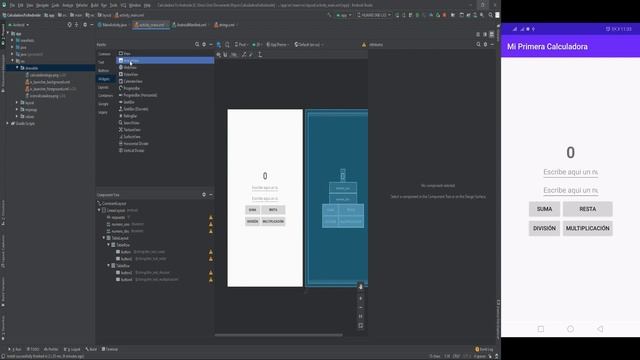Open the Terminal tool window button
Image resolution: width=640 pixels, height=360 pixels.
pos(110,349)
